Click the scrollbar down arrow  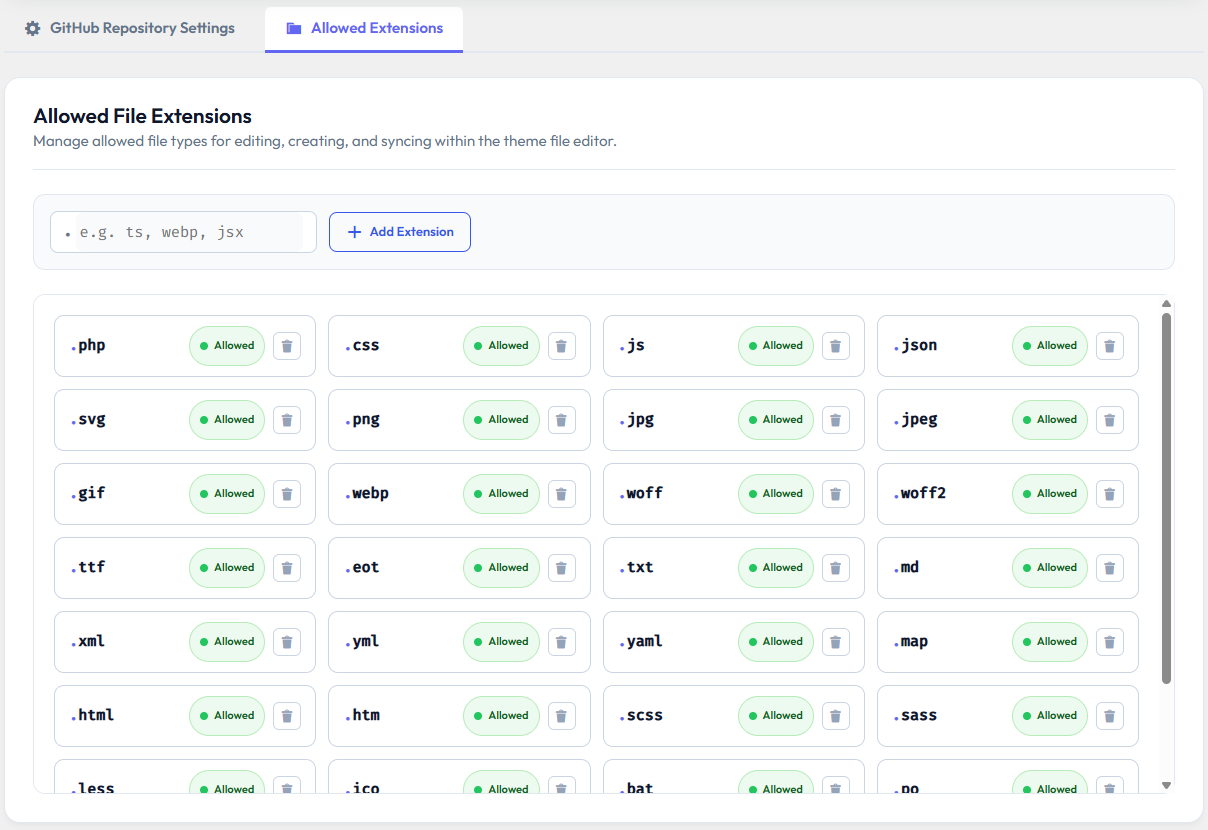(1166, 786)
